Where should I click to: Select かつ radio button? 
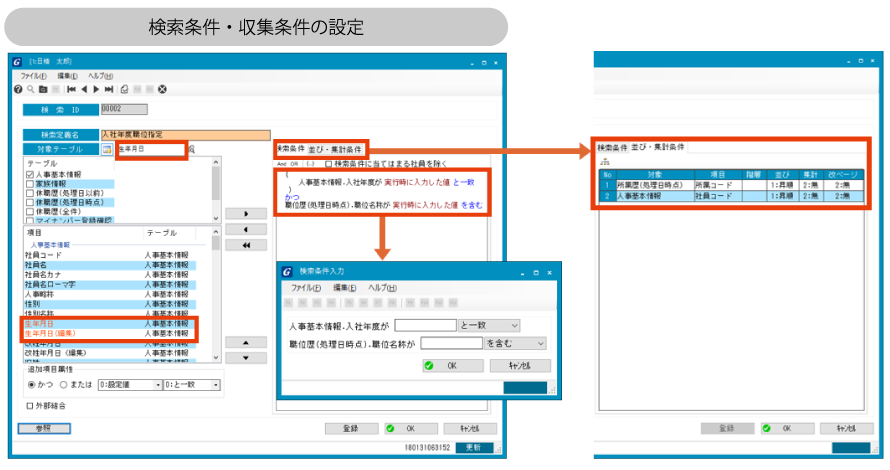click(32, 385)
